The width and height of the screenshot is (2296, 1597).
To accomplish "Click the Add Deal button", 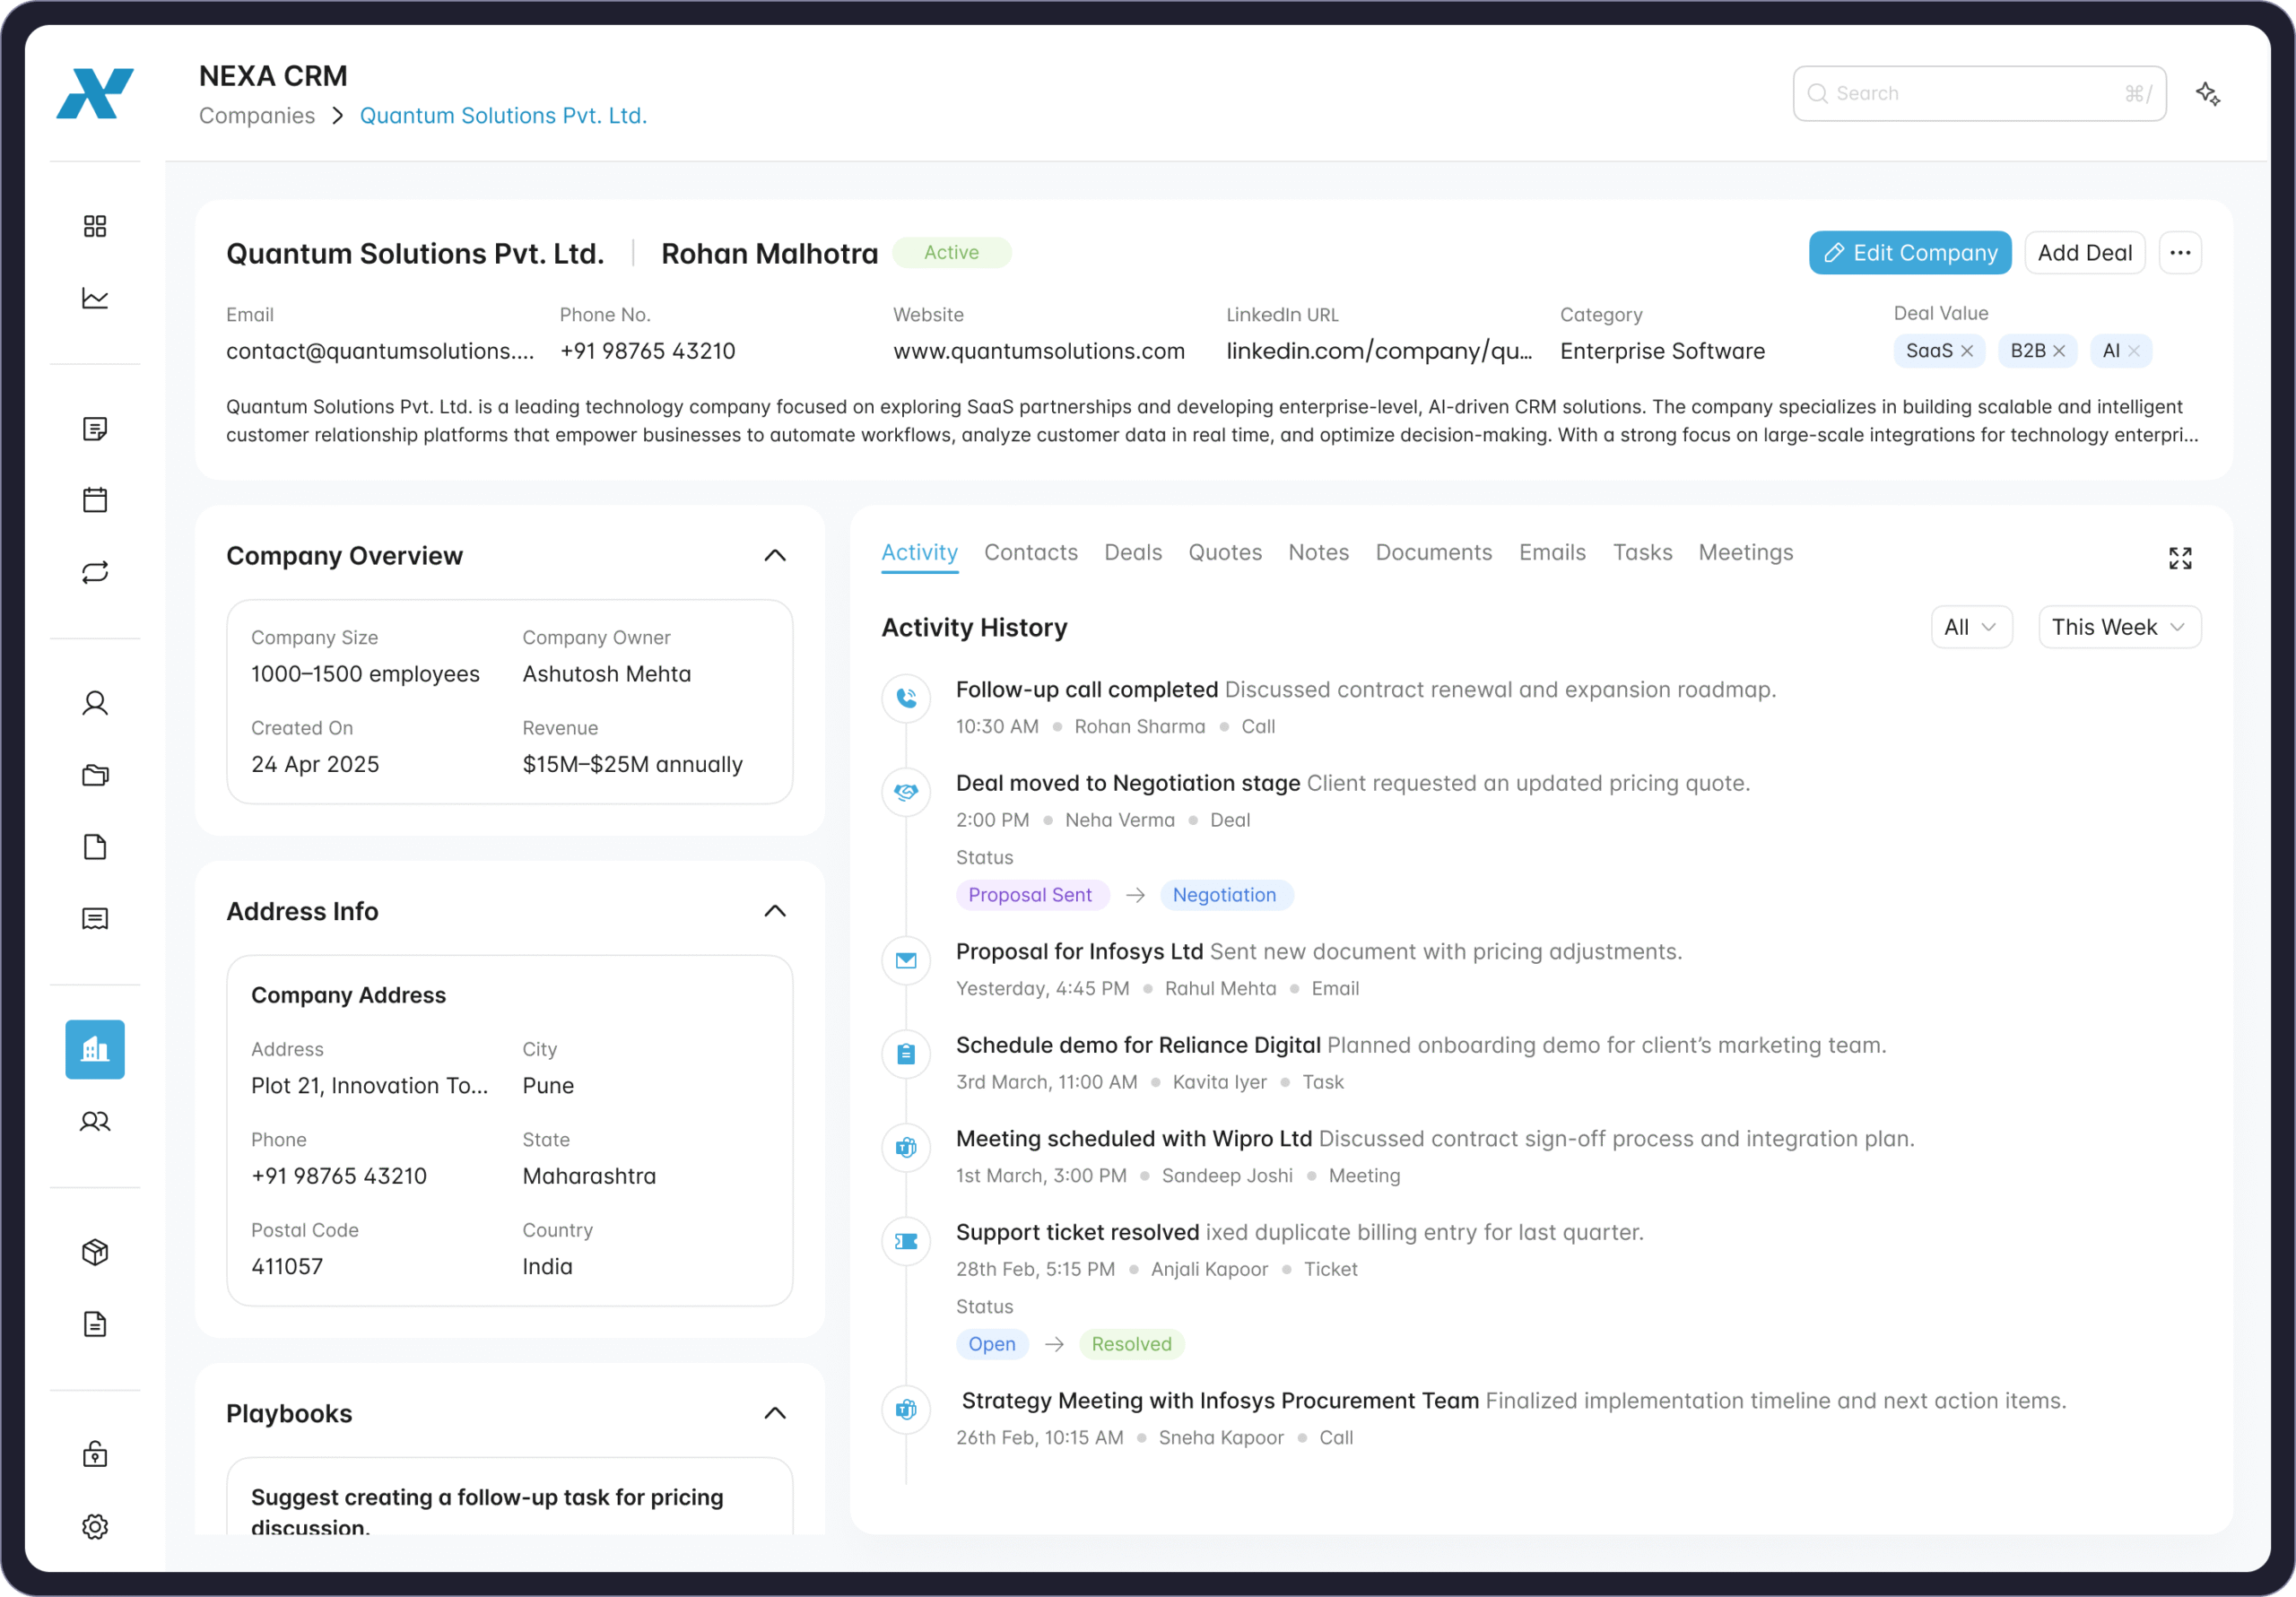I will [x=2084, y=253].
